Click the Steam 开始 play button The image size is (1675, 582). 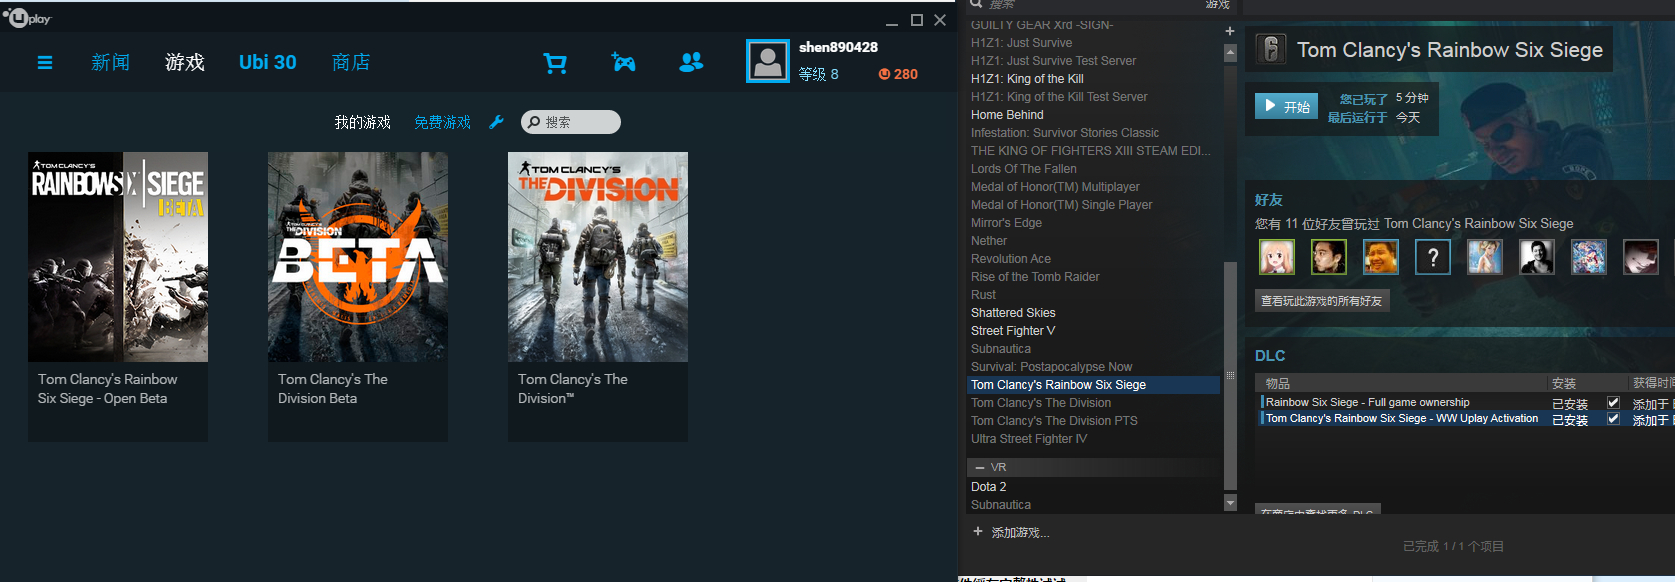click(1287, 106)
